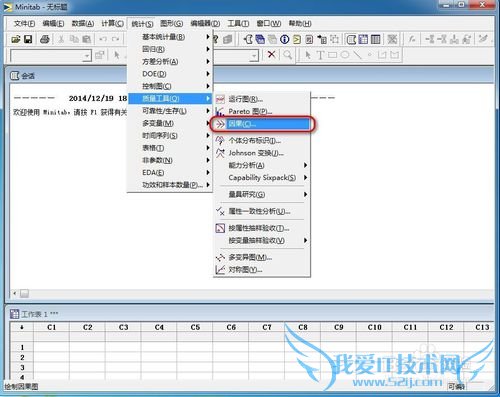The height and width of the screenshot is (397, 500).
Task: Click the magnifier zoom icon
Action: coord(287,54)
